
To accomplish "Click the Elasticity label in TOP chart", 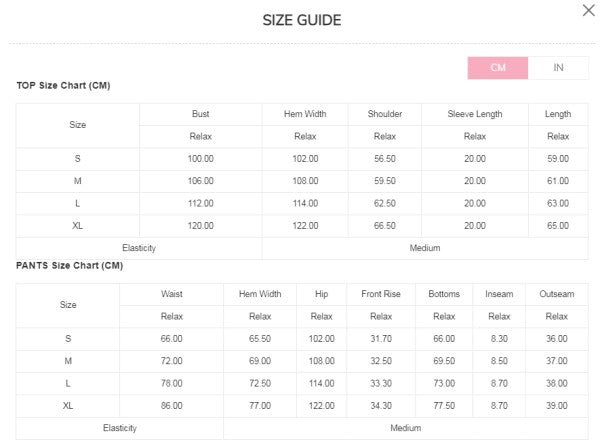I will (139, 248).
